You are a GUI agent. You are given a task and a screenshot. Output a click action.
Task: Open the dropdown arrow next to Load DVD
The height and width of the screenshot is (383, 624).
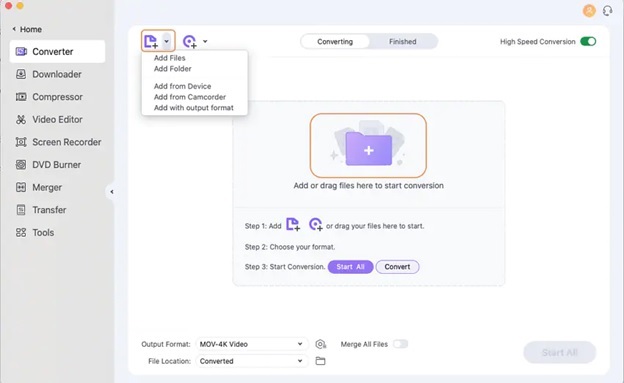pyautogui.click(x=205, y=41)
